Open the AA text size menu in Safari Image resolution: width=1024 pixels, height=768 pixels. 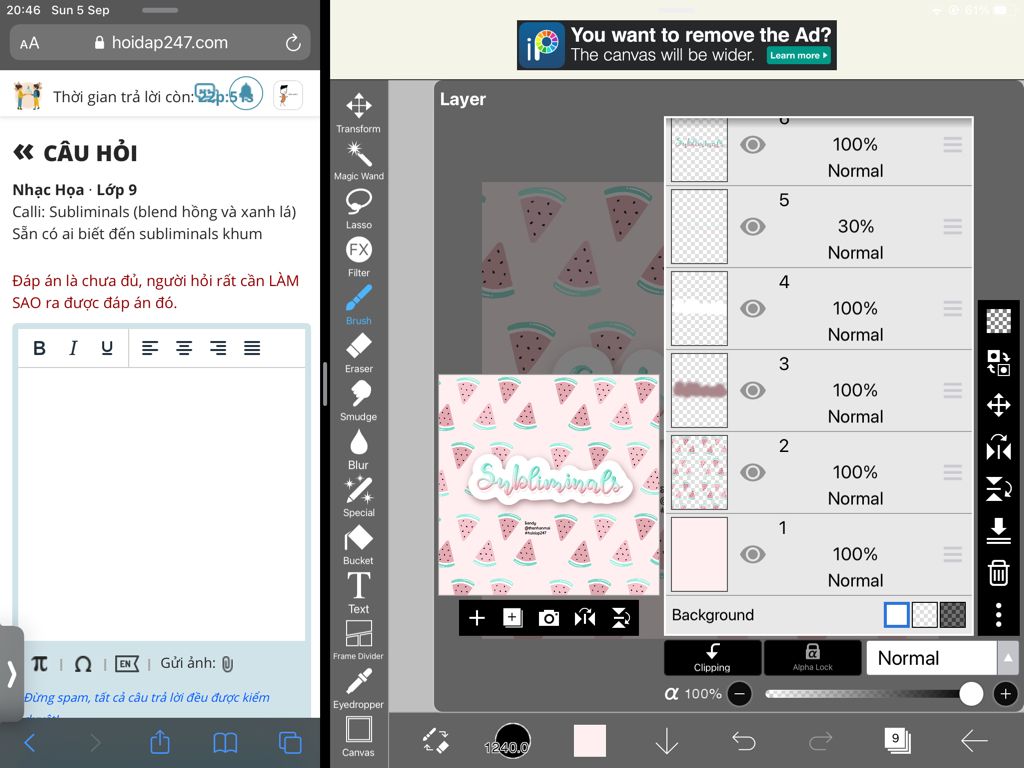coord(29,43)
